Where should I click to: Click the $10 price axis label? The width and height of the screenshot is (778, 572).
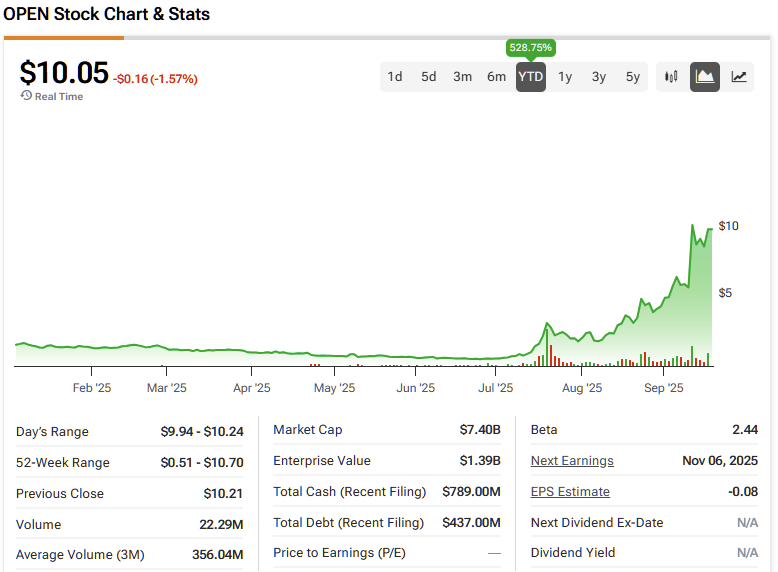(729, 226)
